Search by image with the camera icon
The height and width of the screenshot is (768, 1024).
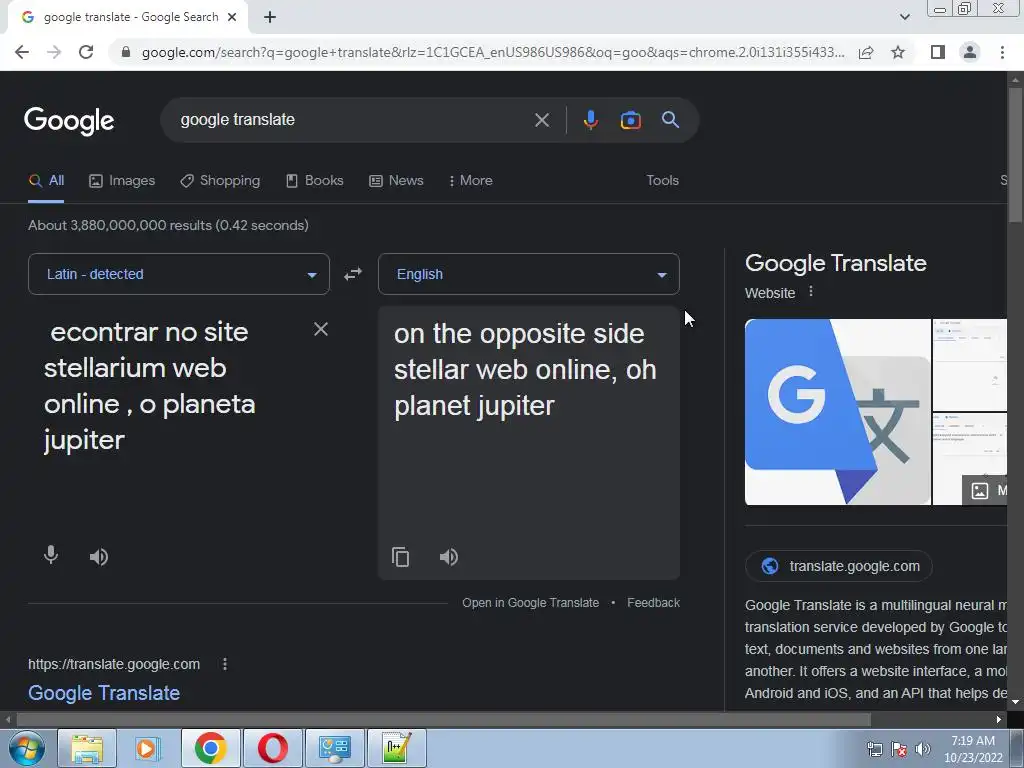click(630, 120)
